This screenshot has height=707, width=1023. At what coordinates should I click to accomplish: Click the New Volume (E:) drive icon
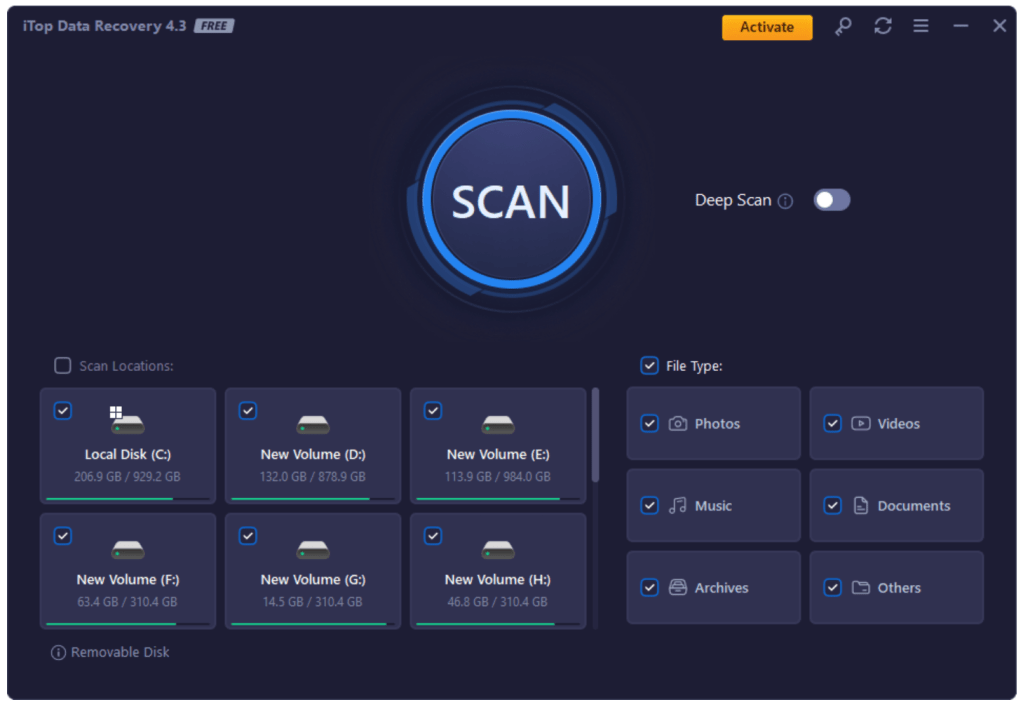(497, 424)
